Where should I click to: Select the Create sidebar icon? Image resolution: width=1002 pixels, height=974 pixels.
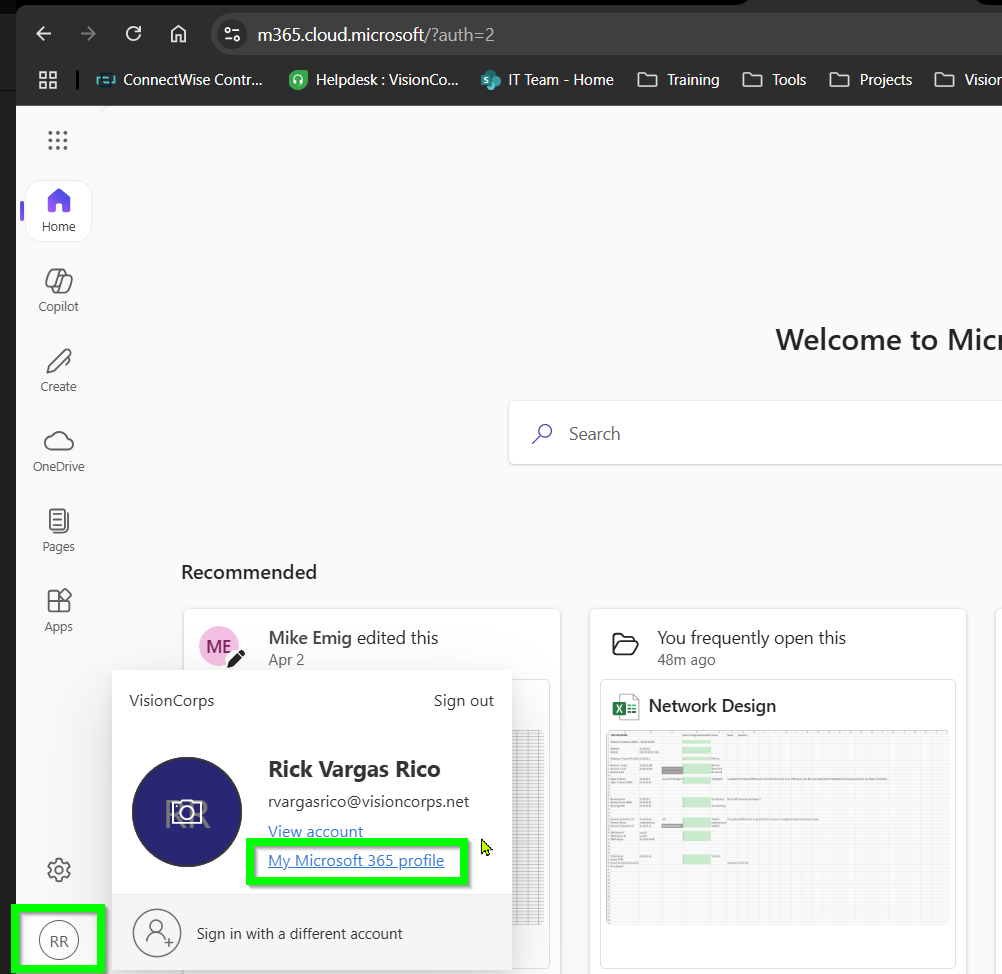(58, 370)
